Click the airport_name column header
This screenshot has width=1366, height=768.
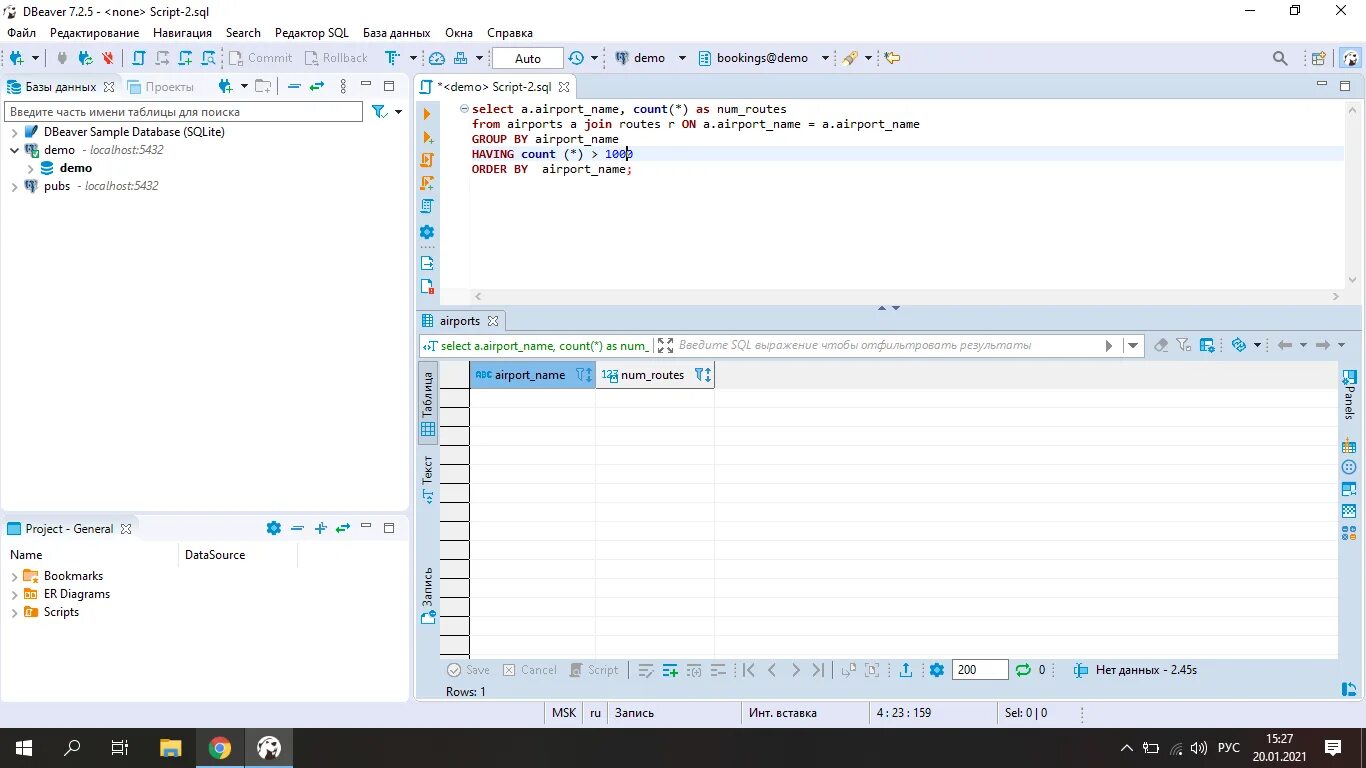[x=532, y=375]
